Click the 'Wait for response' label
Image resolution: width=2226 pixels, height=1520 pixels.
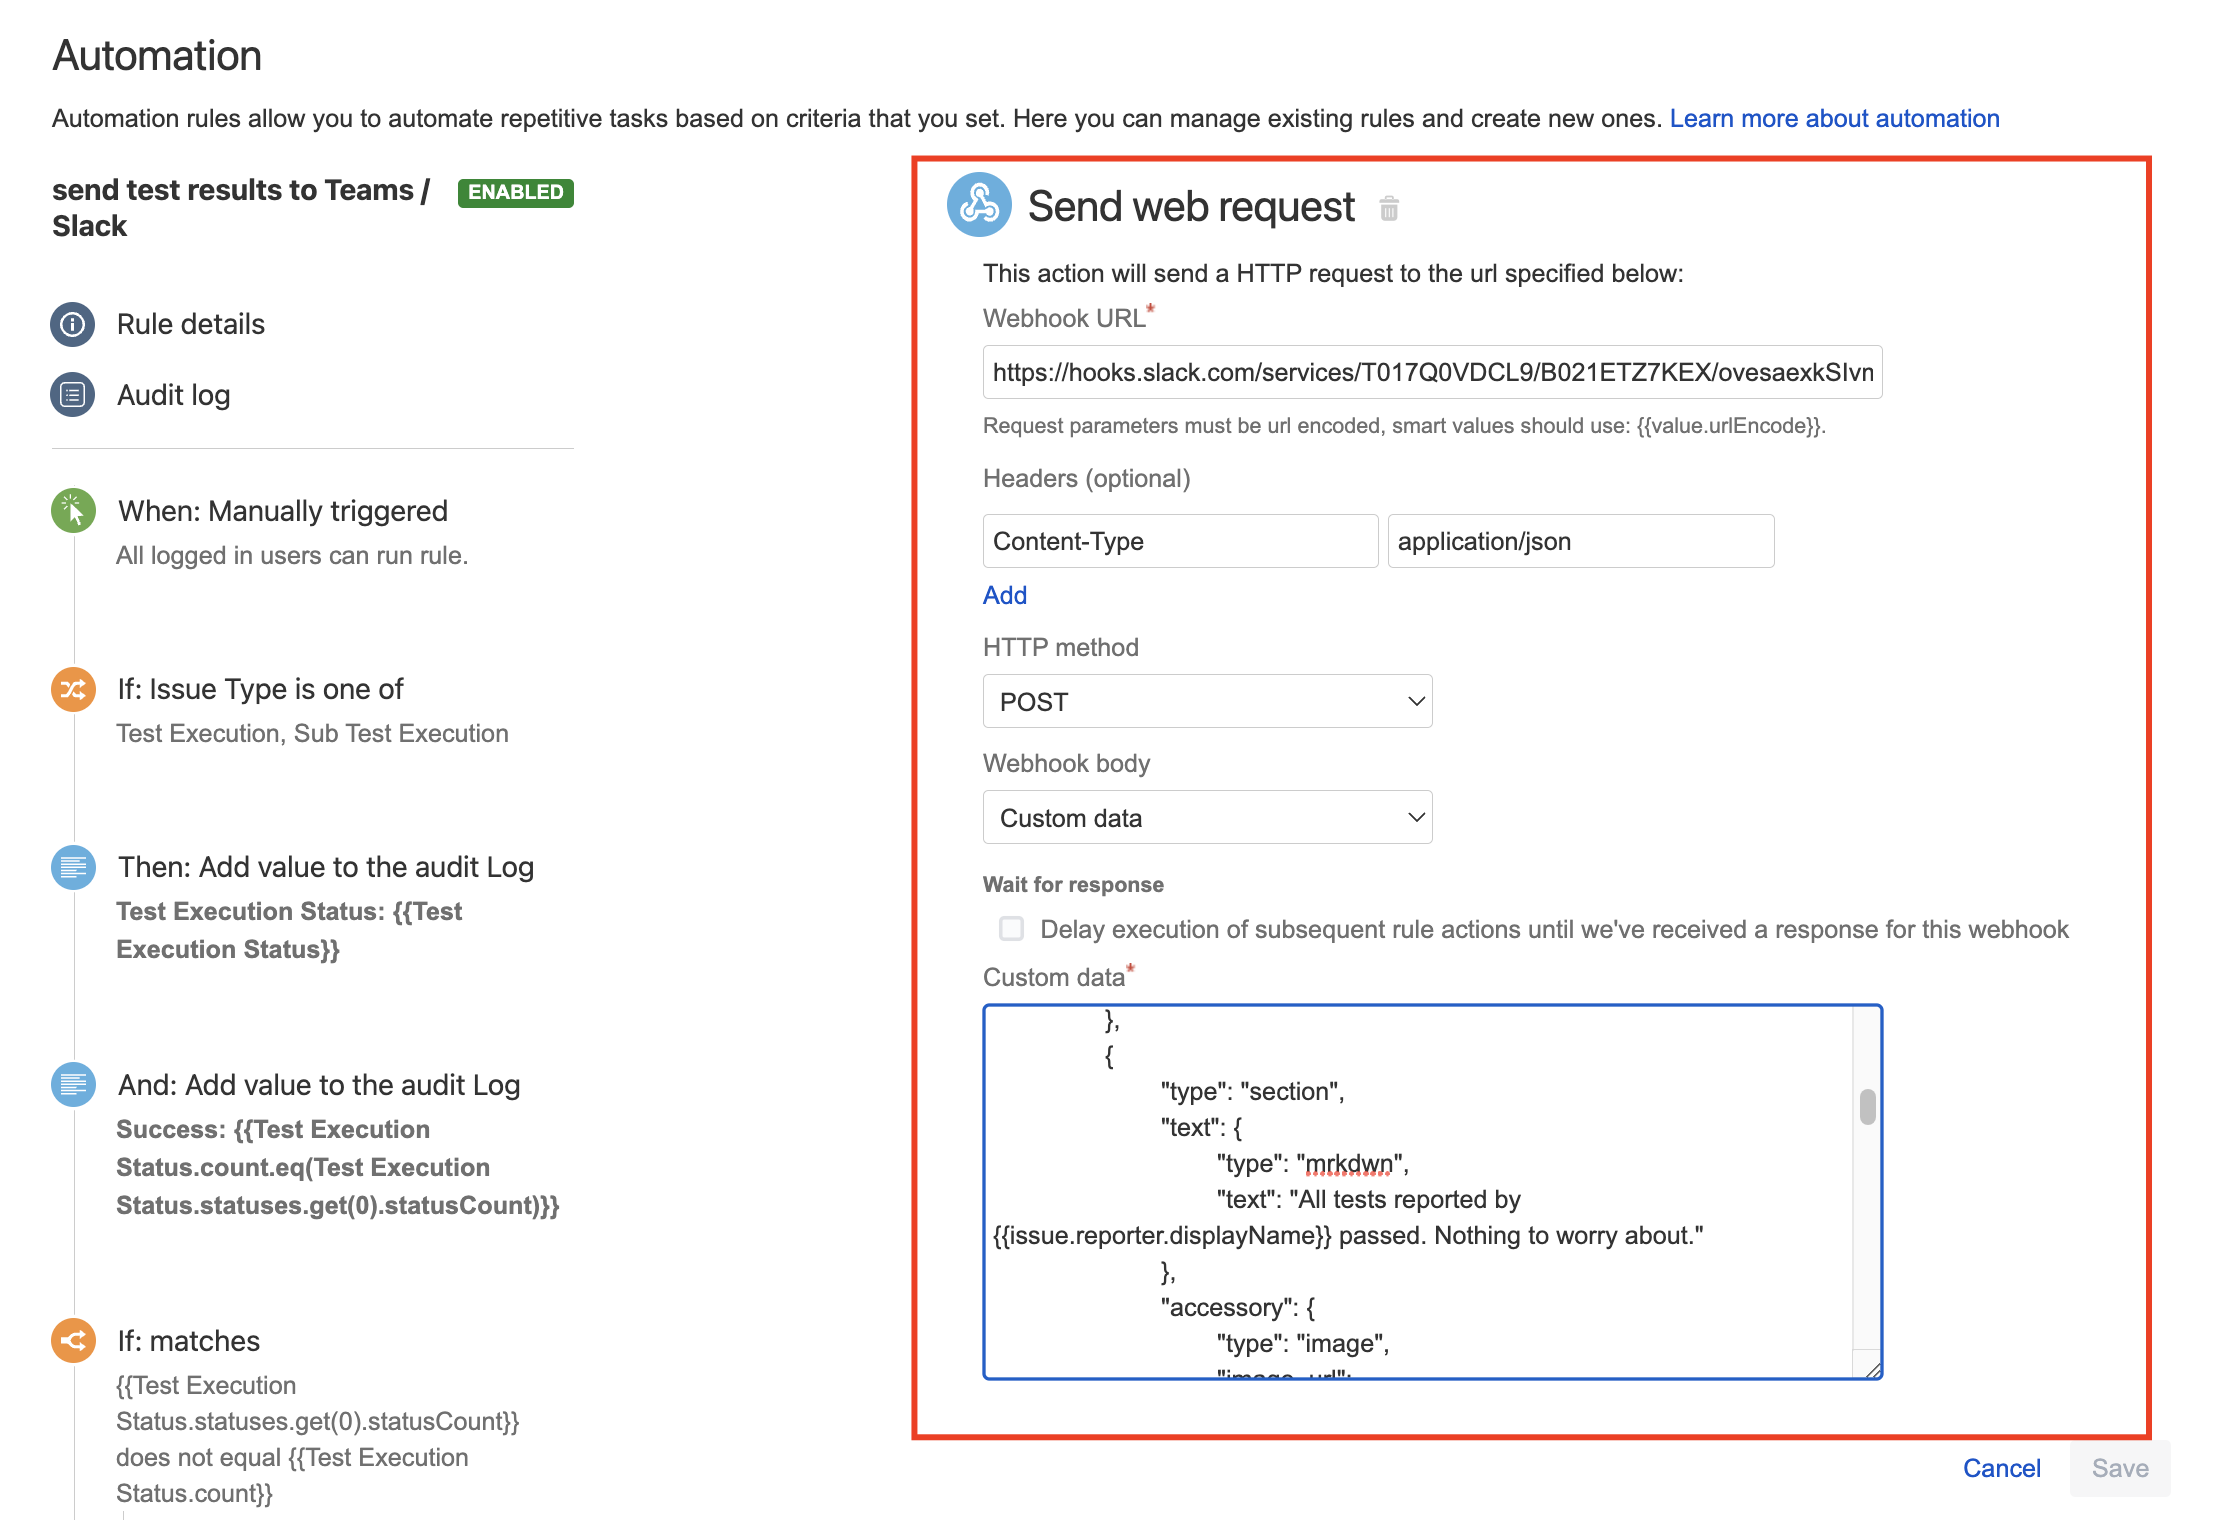(x=1073, y=884)
